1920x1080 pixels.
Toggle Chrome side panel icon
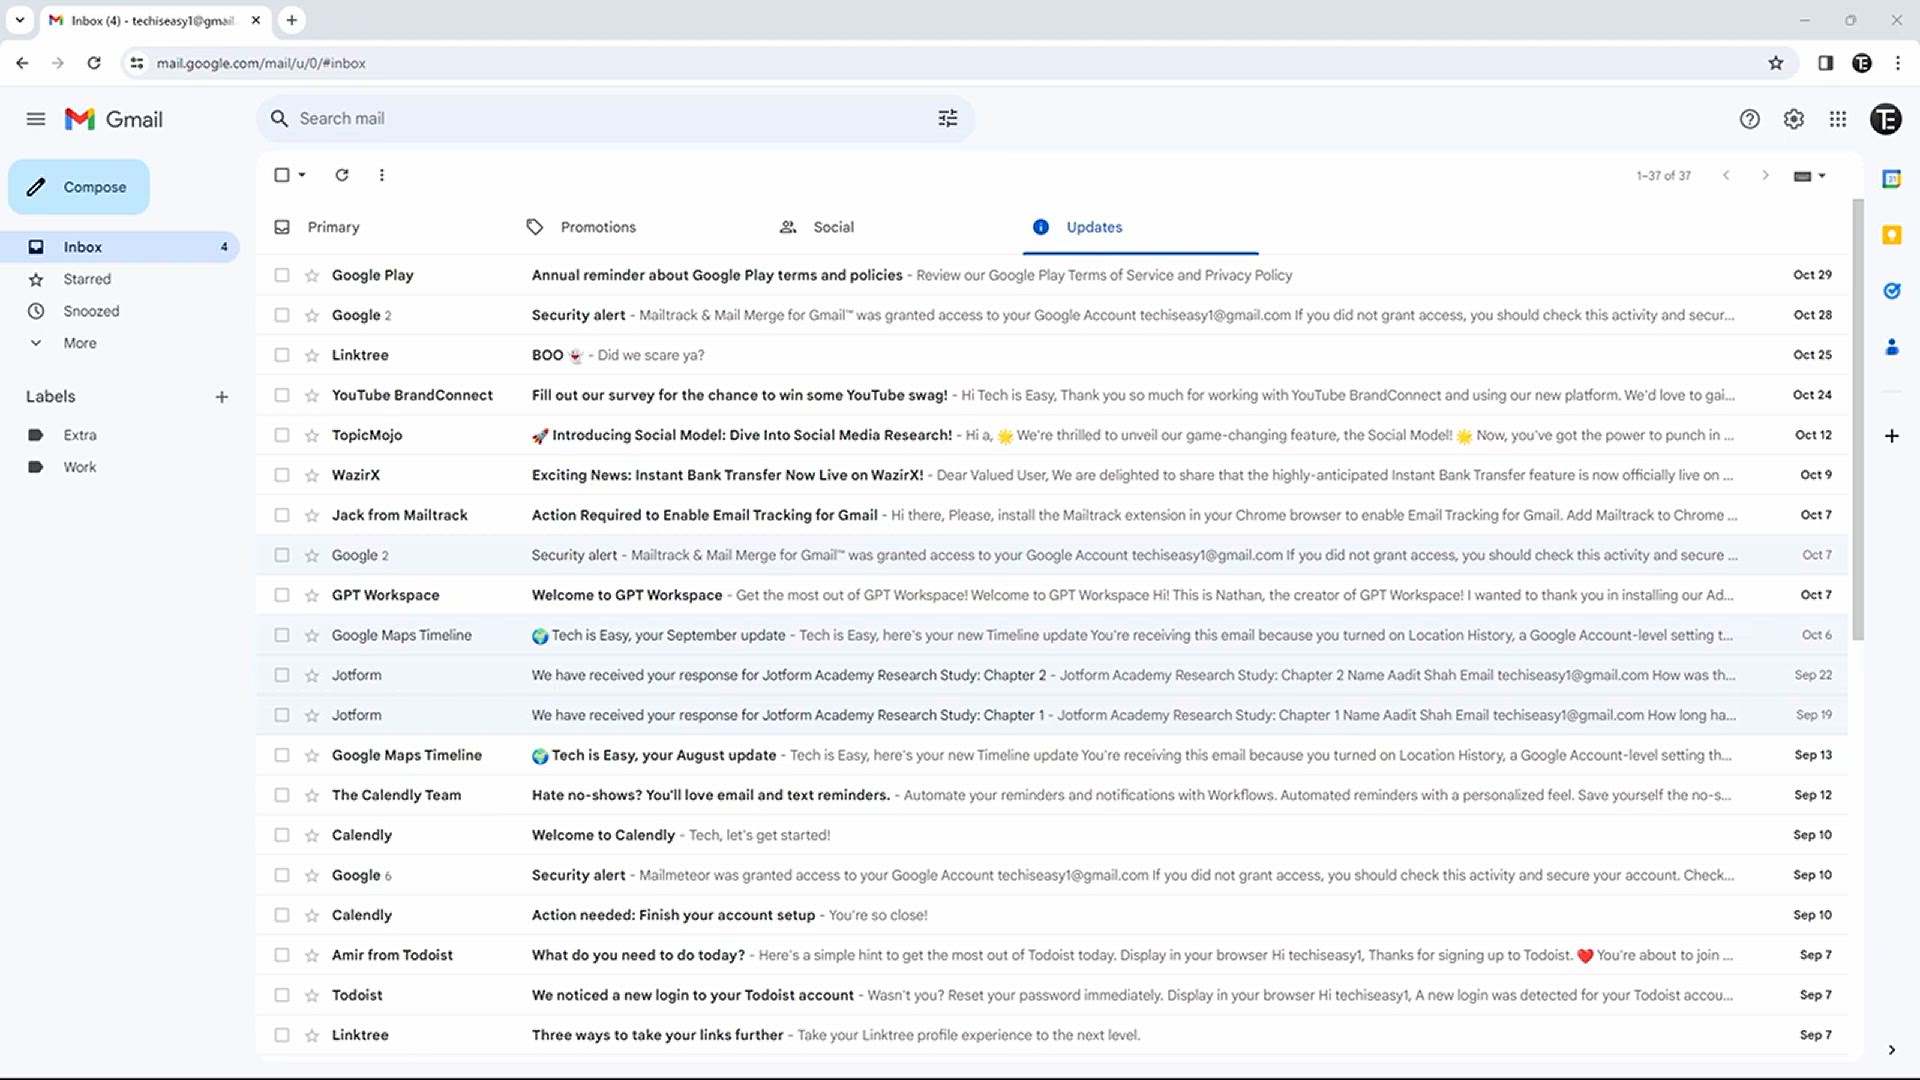point(1825,63)
